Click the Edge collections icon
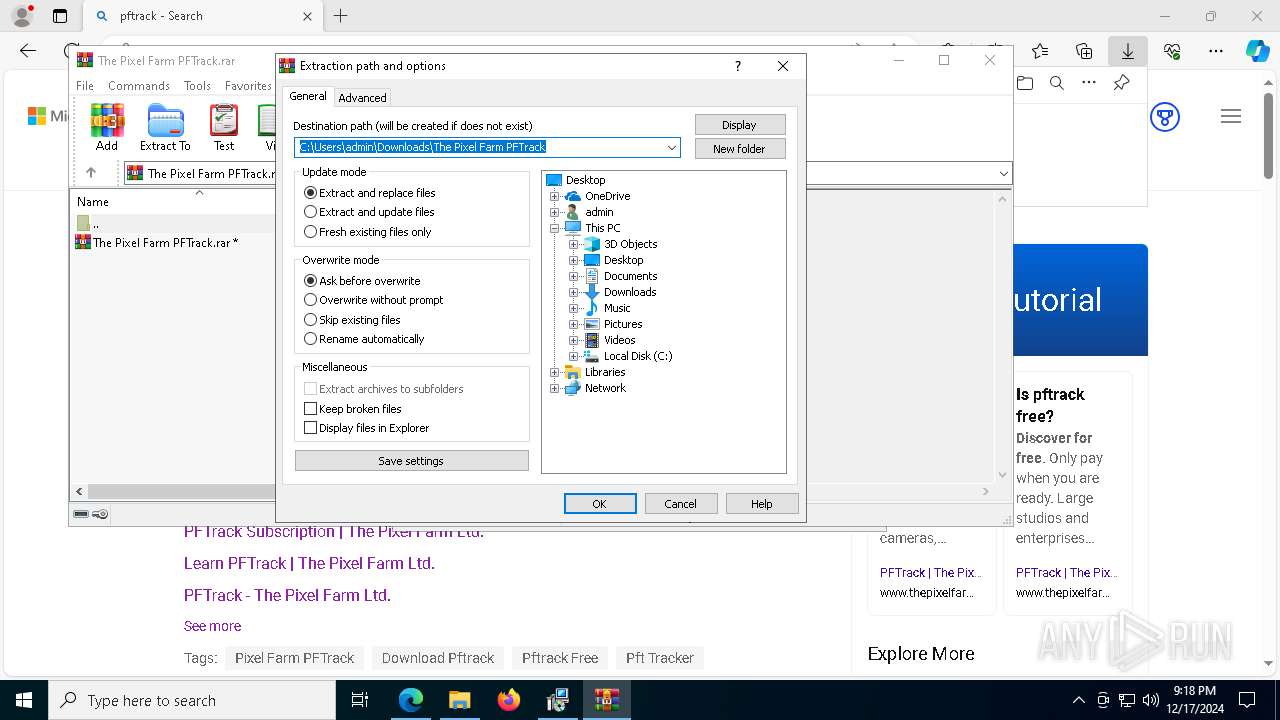This screenshot has width=1280, height=720. [1084, 51]
